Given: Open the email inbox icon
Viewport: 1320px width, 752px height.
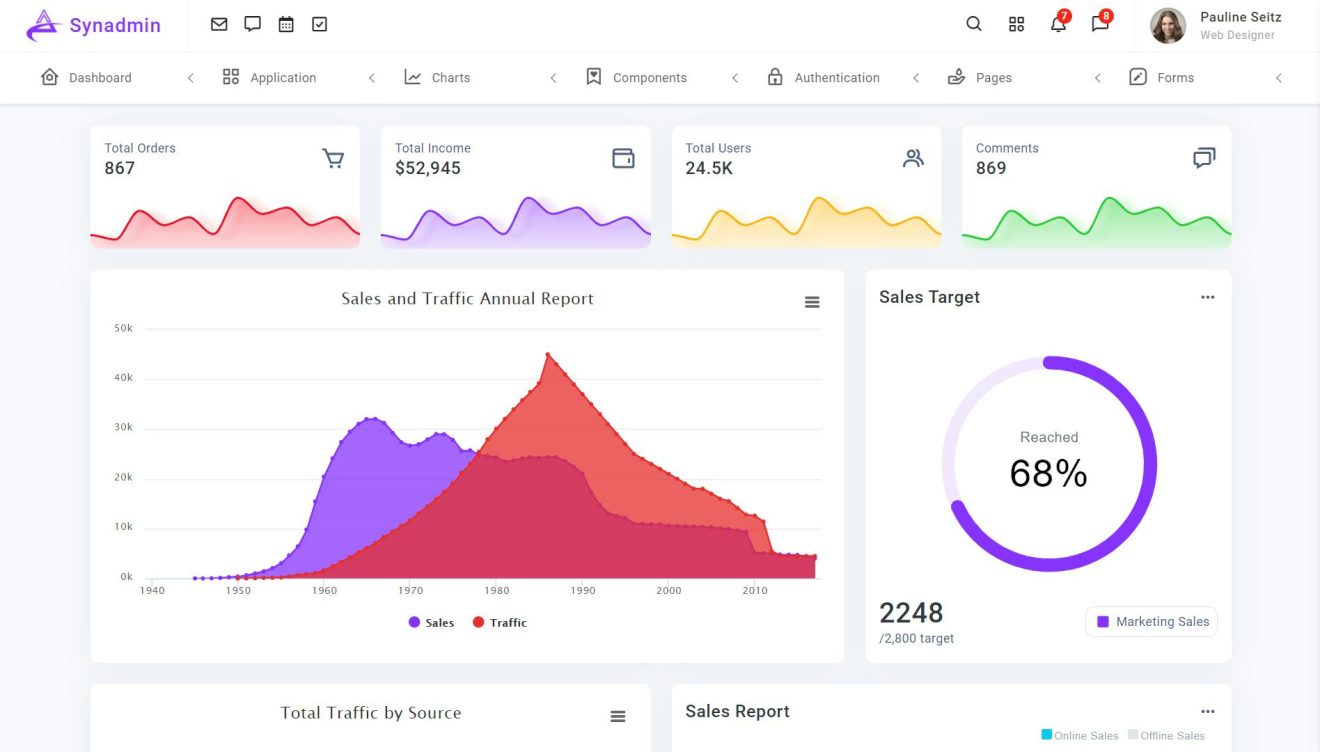Looking at the screenshot, I should pos(219,23).
